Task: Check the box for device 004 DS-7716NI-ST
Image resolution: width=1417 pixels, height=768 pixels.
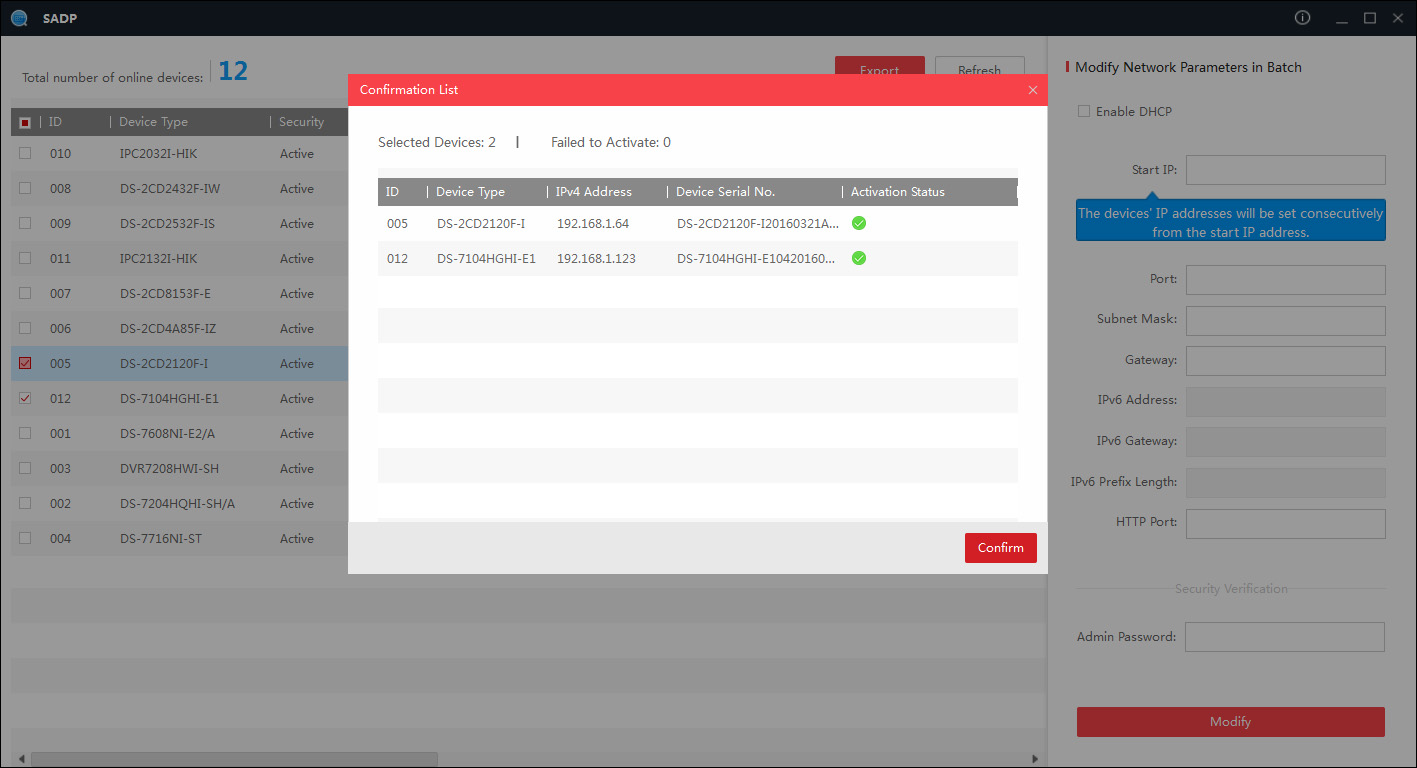Action: [x=25, y=538]
